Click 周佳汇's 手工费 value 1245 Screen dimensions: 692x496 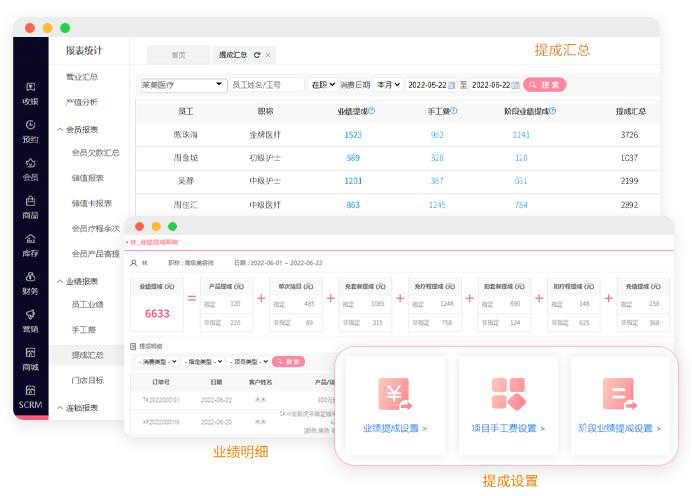point(437,205)
